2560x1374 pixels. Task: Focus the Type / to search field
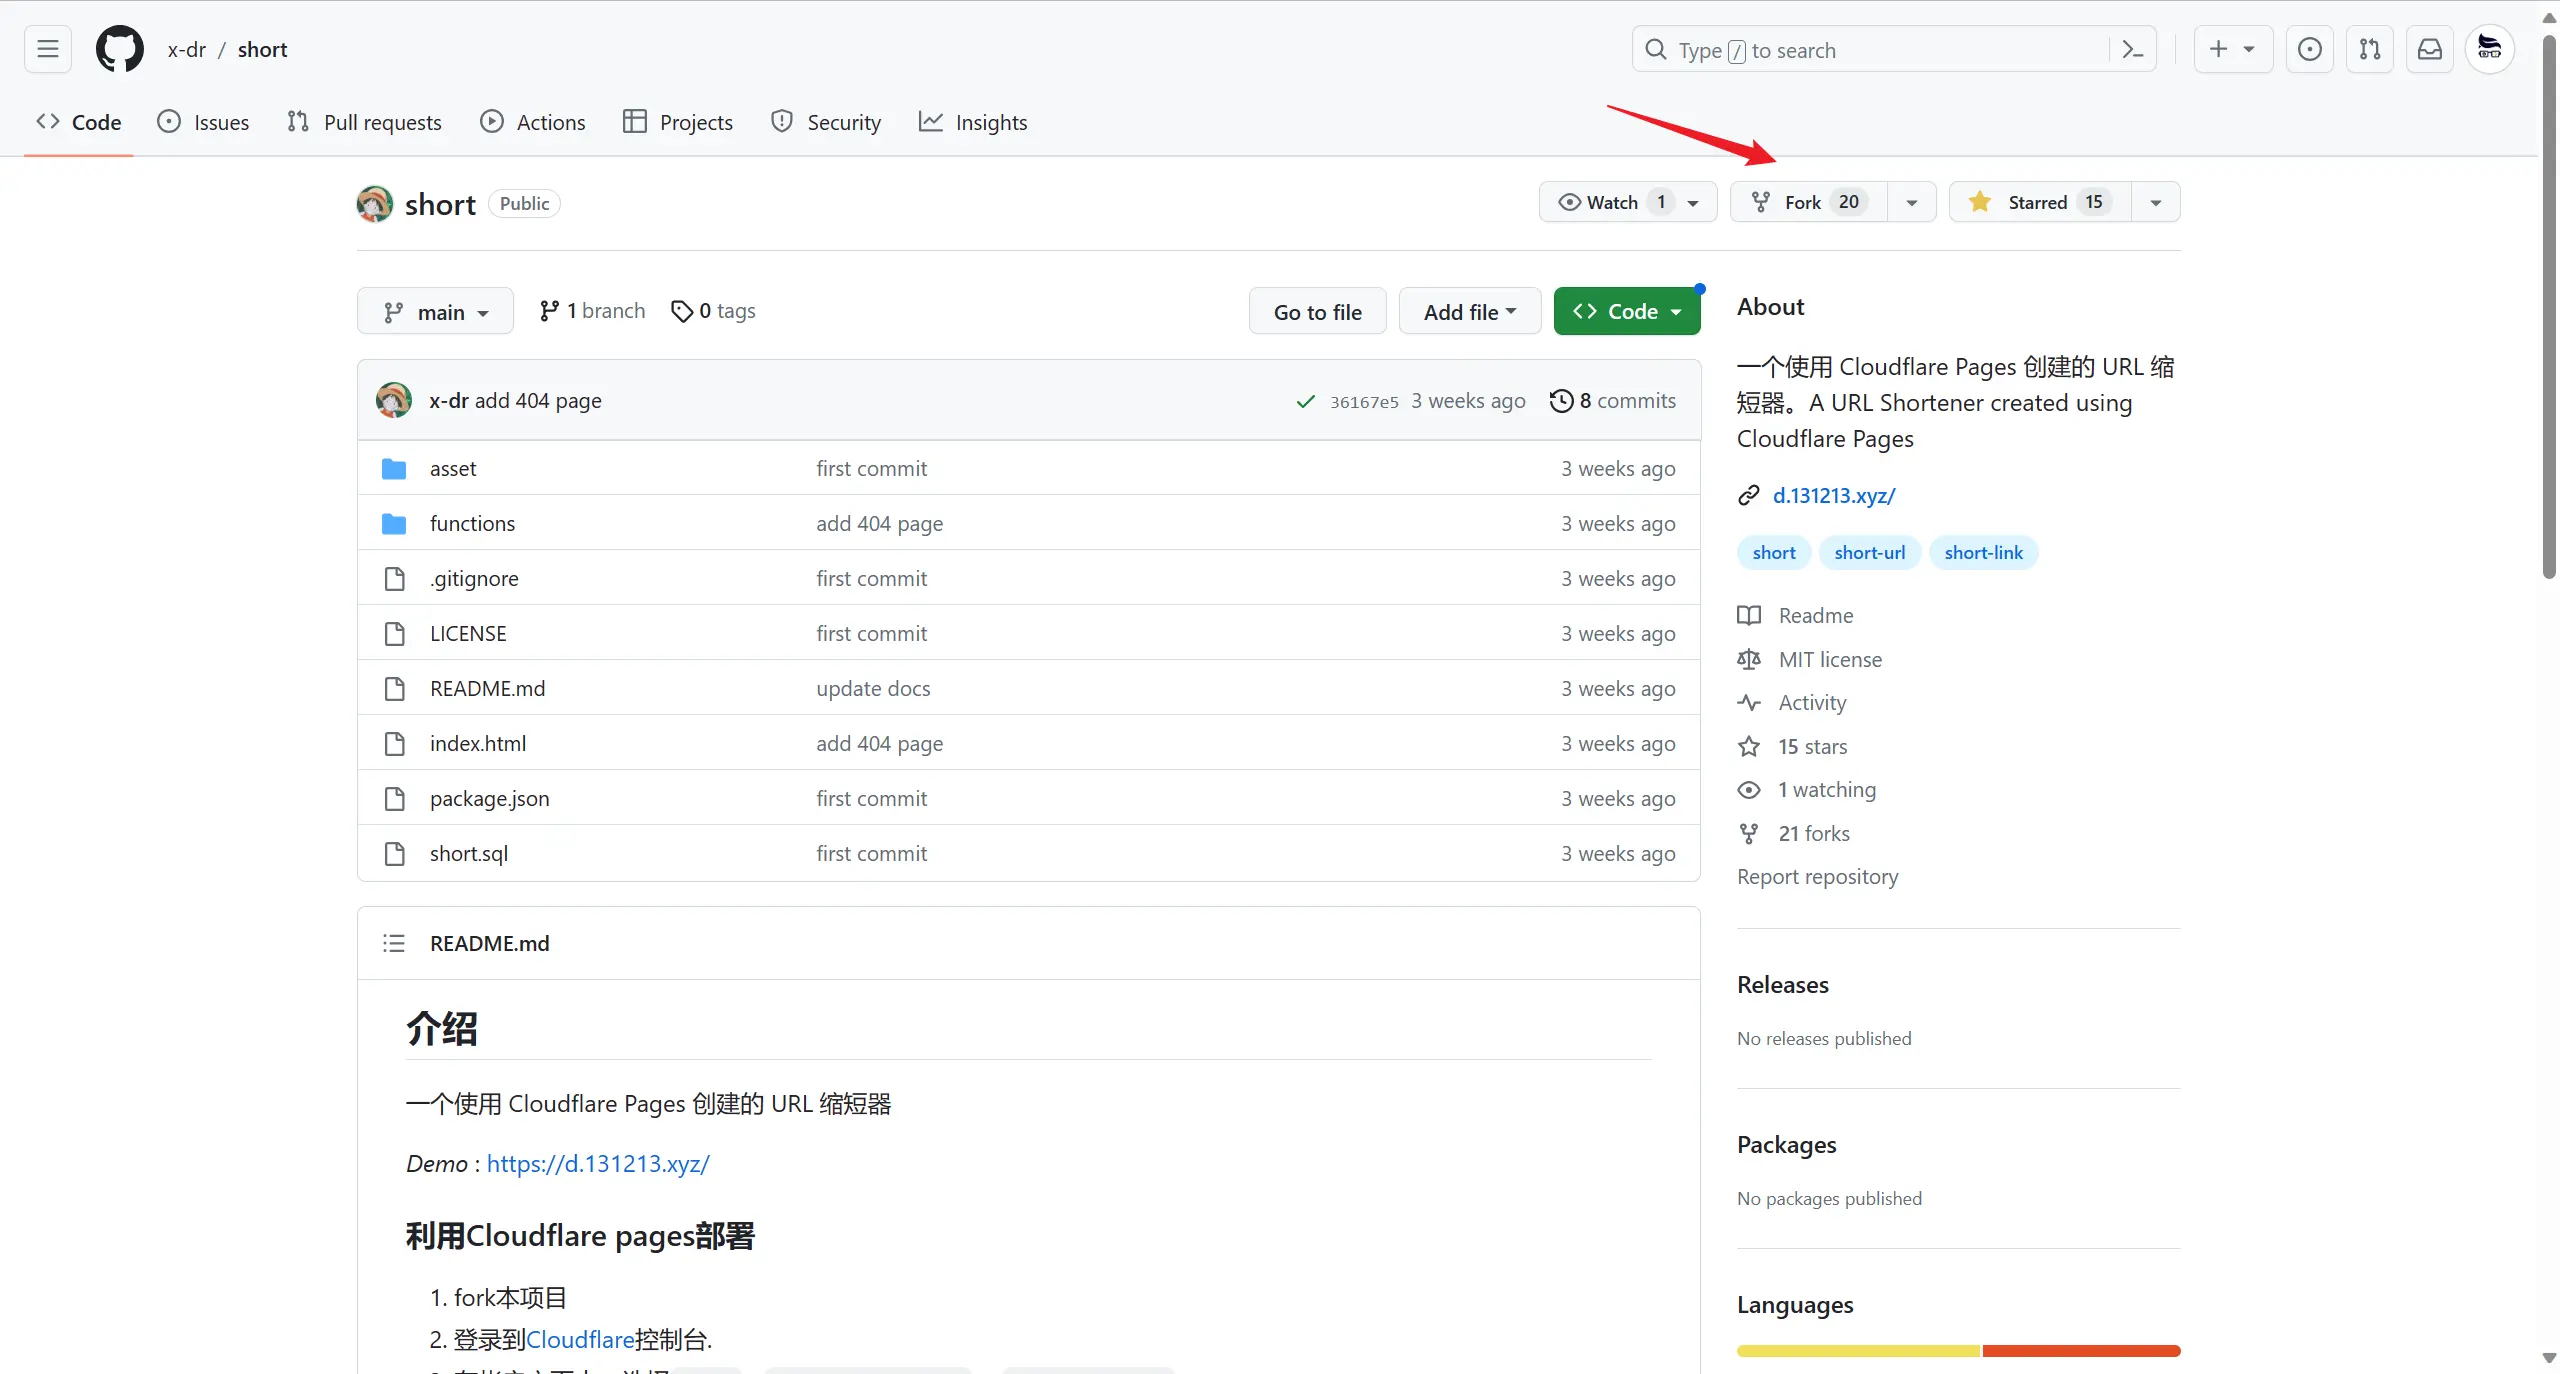(x=1893, y=49)
